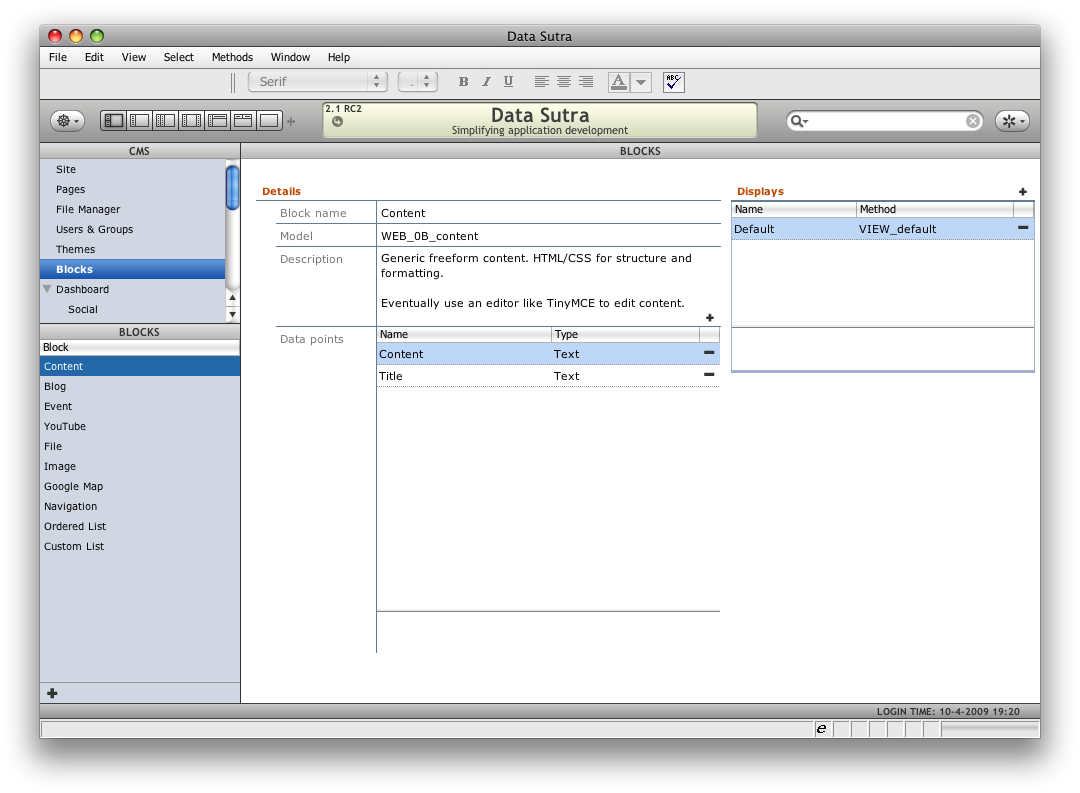Remove the Default display row

(x=1023, y=227)
